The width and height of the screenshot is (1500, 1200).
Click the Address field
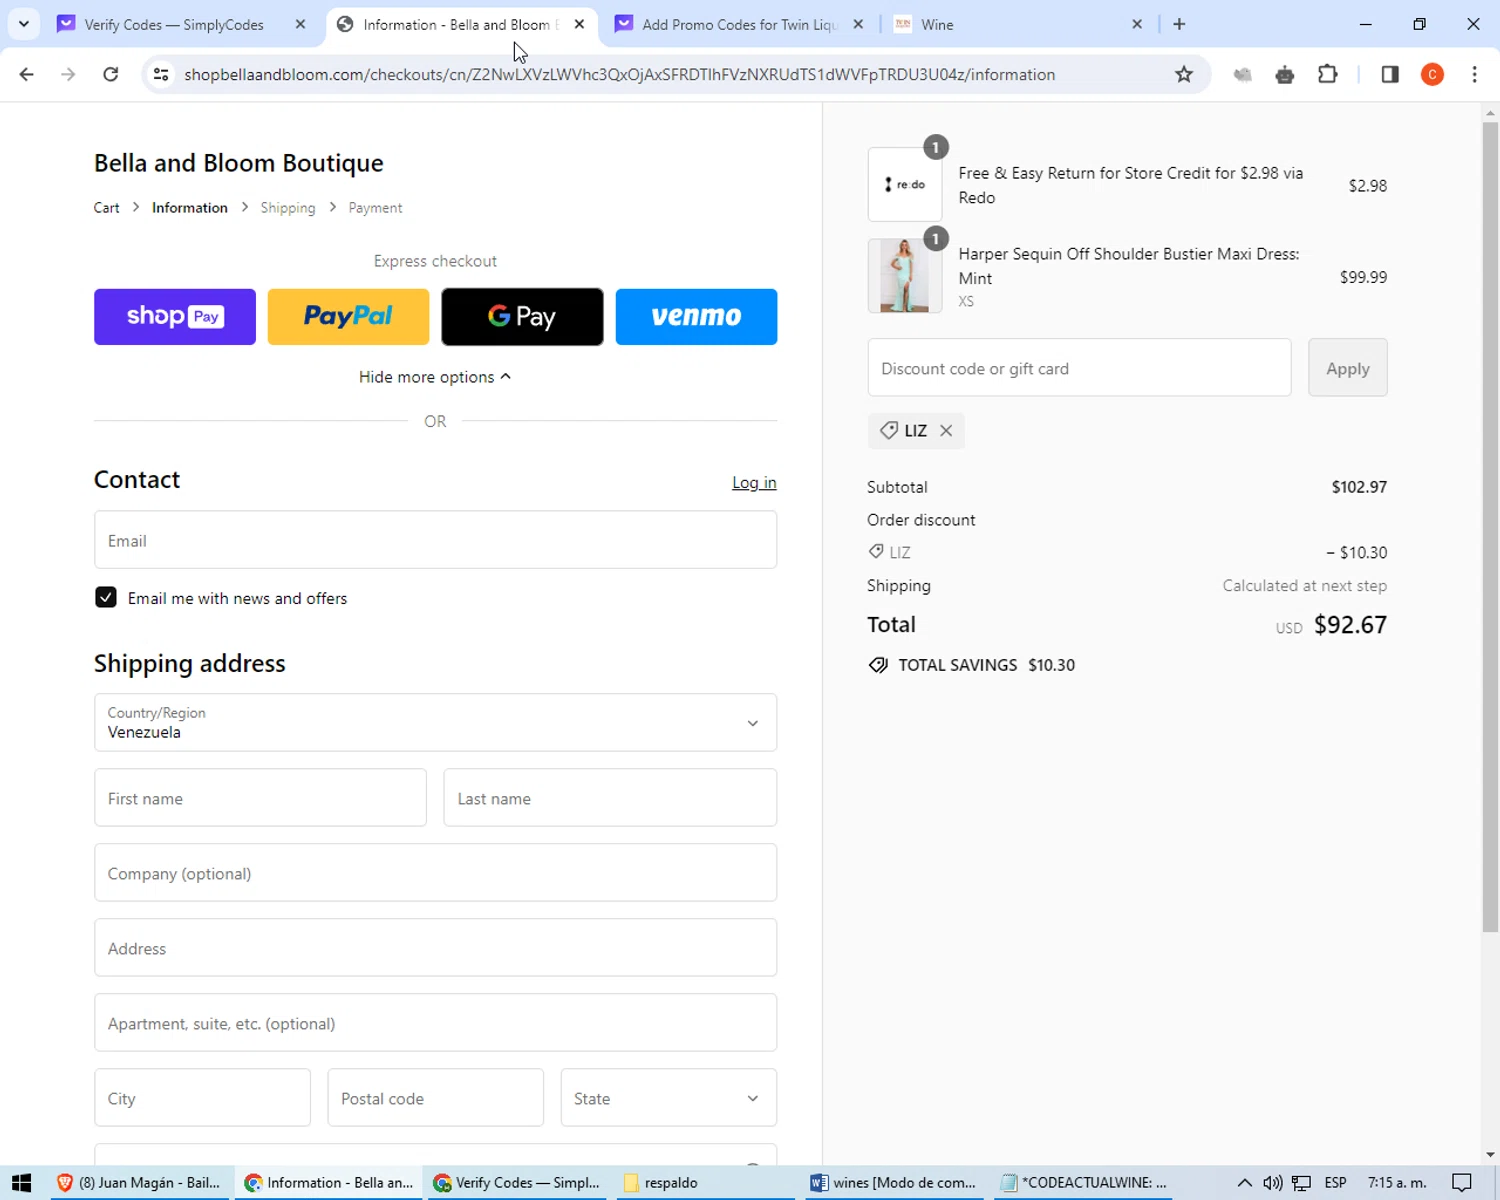(435, 948)
